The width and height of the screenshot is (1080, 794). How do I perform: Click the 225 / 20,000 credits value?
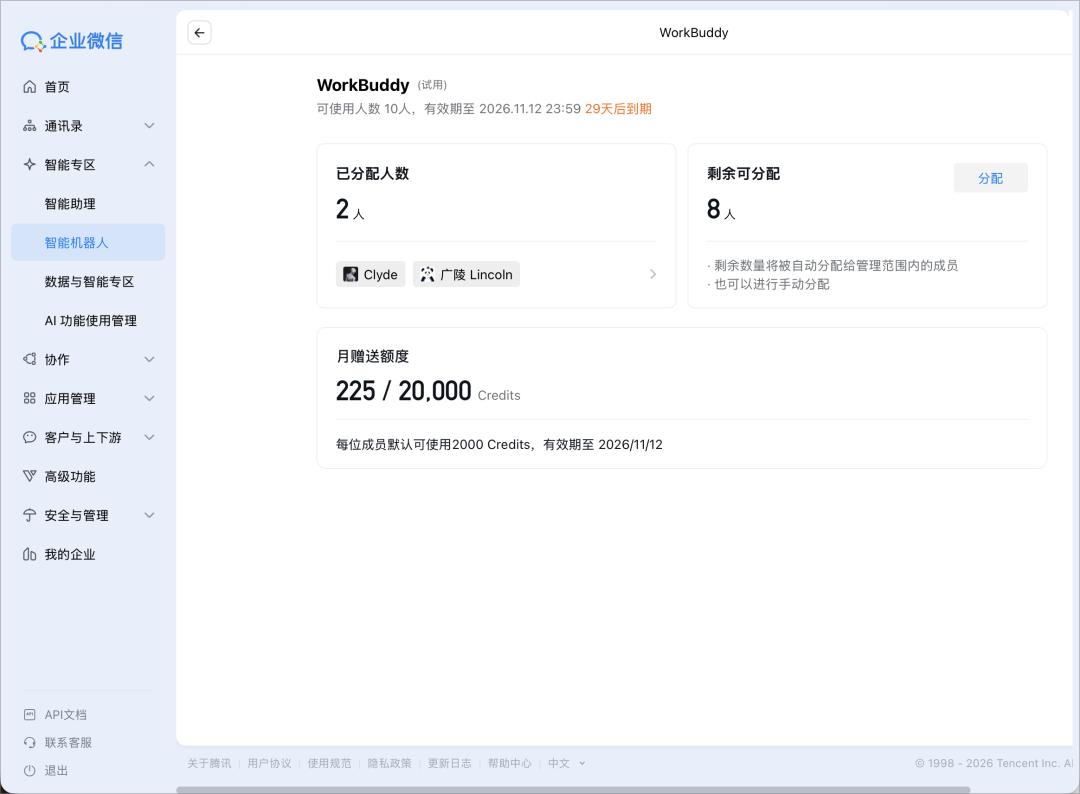404,391
